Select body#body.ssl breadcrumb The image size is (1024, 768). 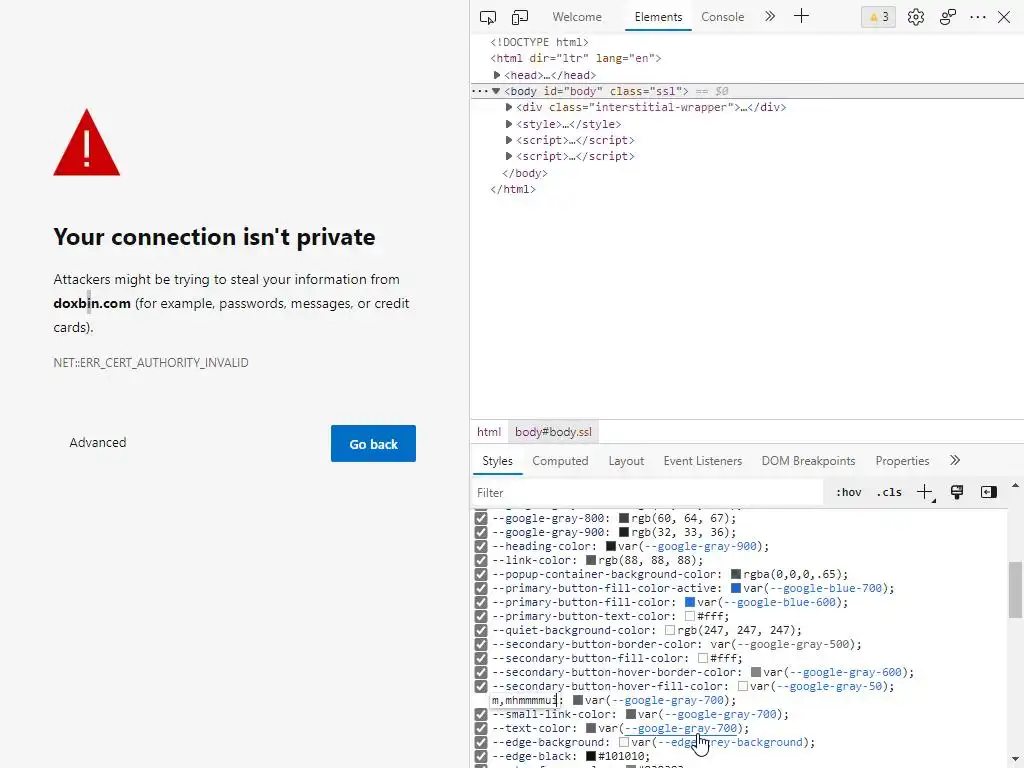tap(553, 432)
